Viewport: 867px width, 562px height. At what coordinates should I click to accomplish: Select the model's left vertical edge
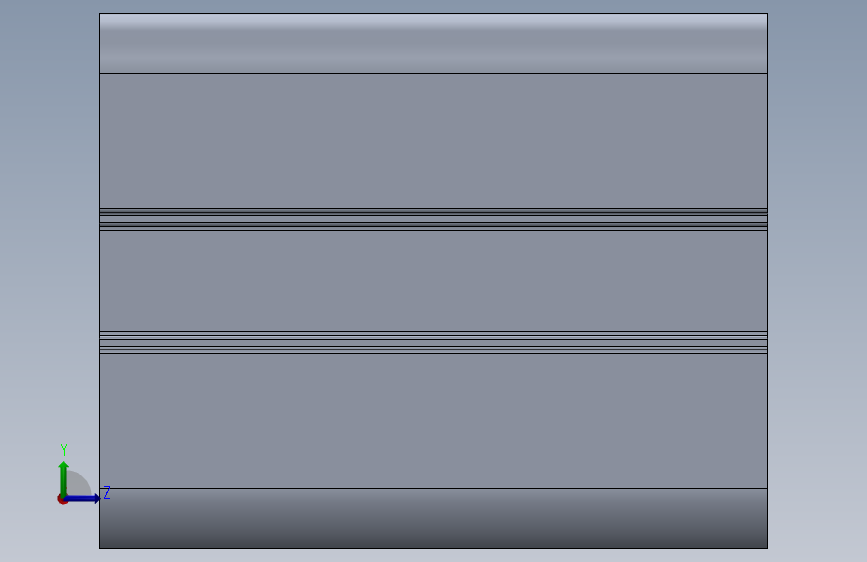point(100,281)
